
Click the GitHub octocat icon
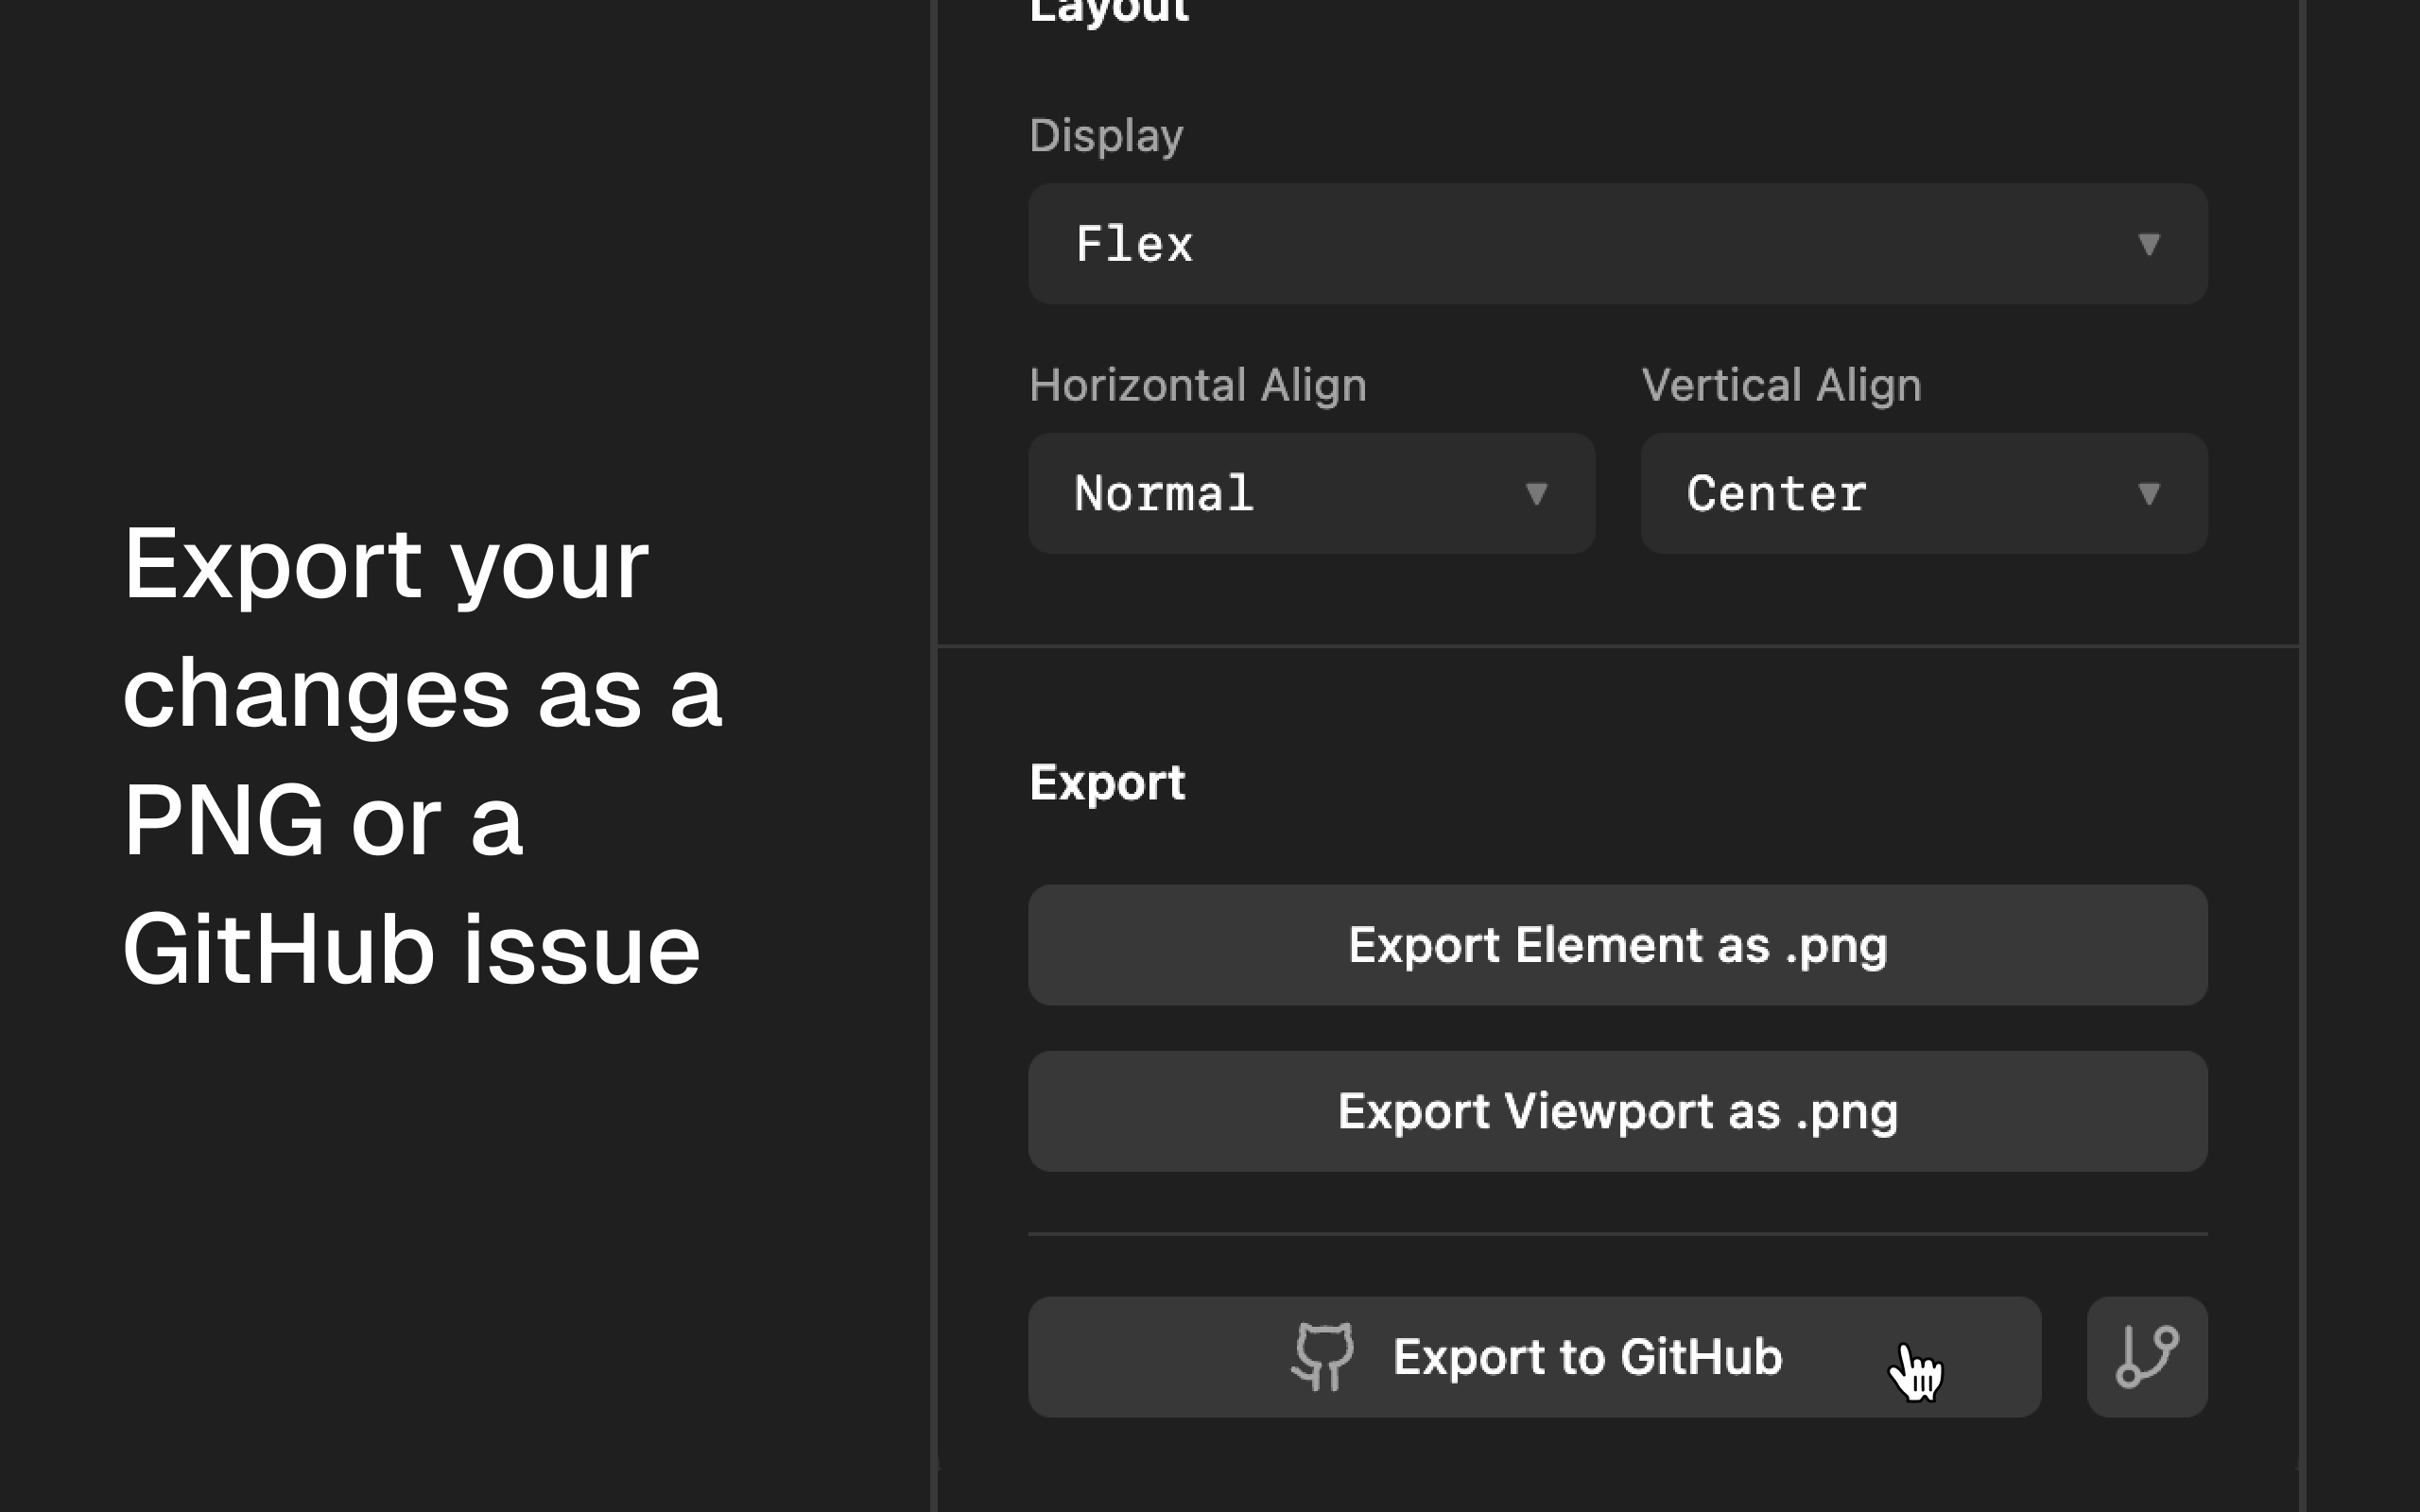(x=1323, y=1357)
